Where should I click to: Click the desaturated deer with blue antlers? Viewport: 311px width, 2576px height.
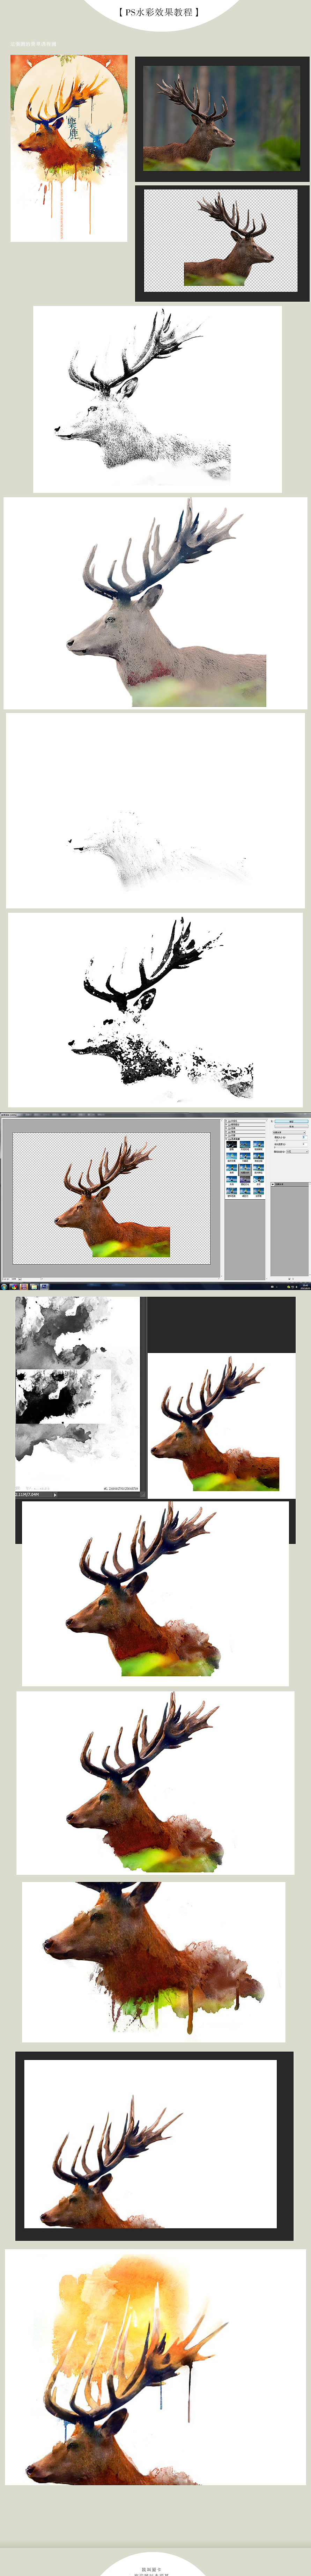pos(155,603)
